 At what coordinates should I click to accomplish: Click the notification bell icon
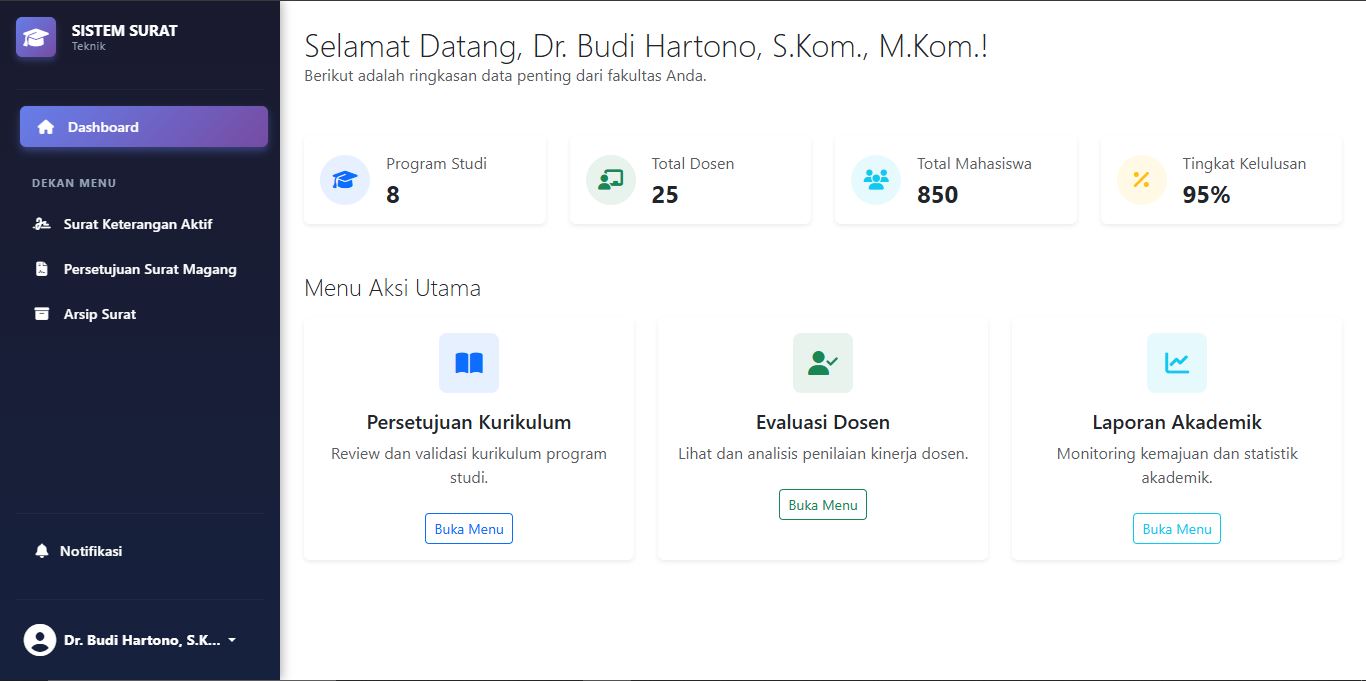click(x=42, y=551)
